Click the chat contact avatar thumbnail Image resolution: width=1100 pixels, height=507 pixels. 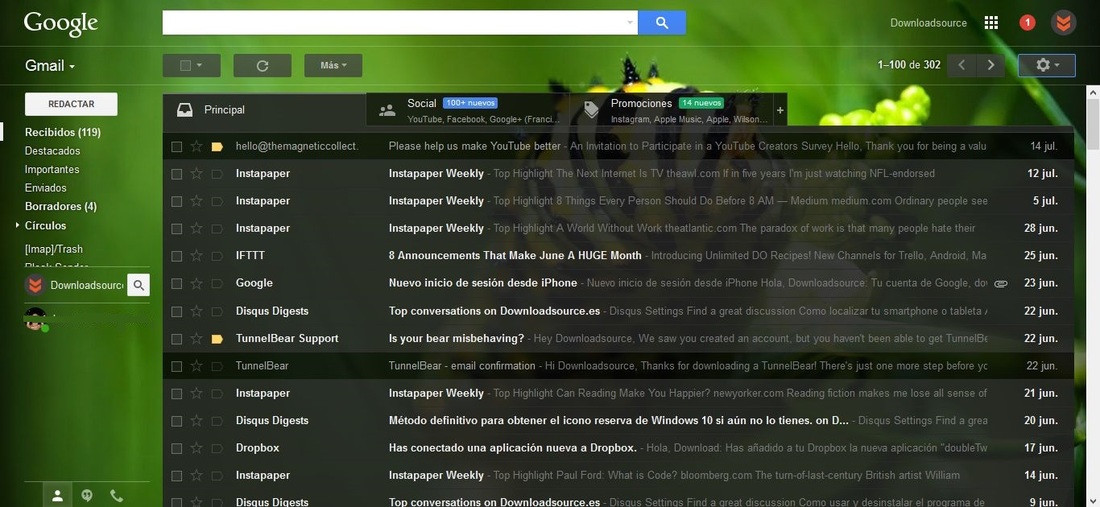(35, 319)
